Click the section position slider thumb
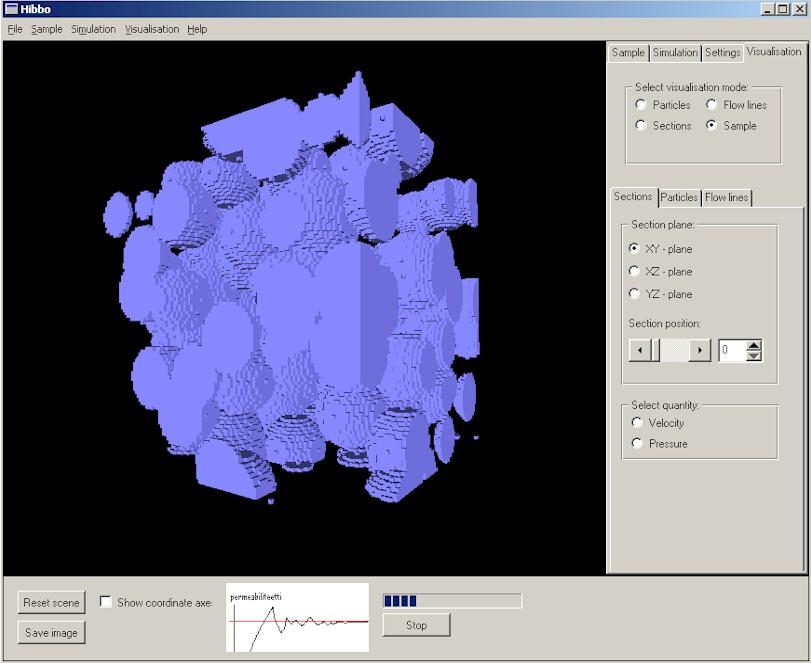811x663 pixels. [x=655, y=350]
